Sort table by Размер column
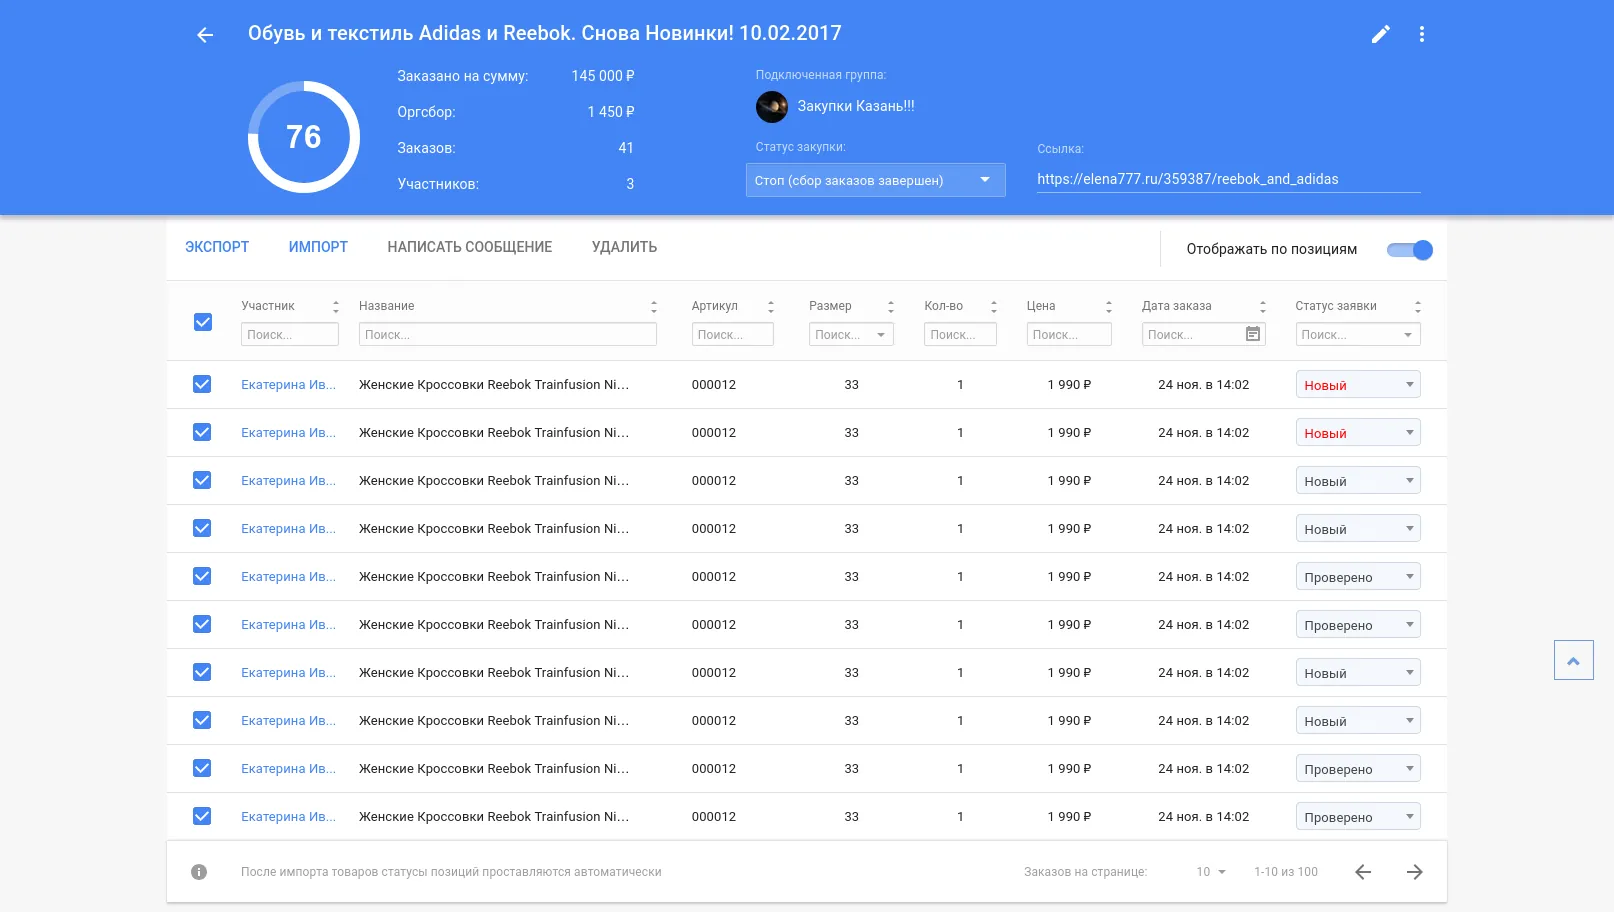This screenshot has width=1614, height=912. click(x=891, y=307)
